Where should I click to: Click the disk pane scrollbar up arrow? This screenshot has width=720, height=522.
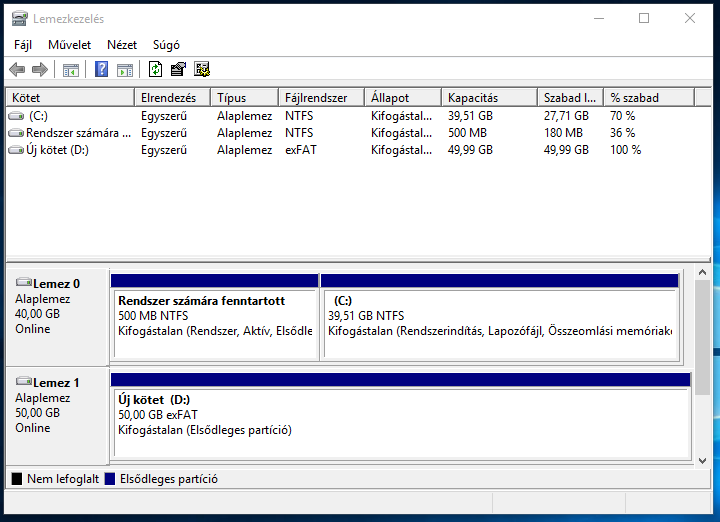coord(702,272)
